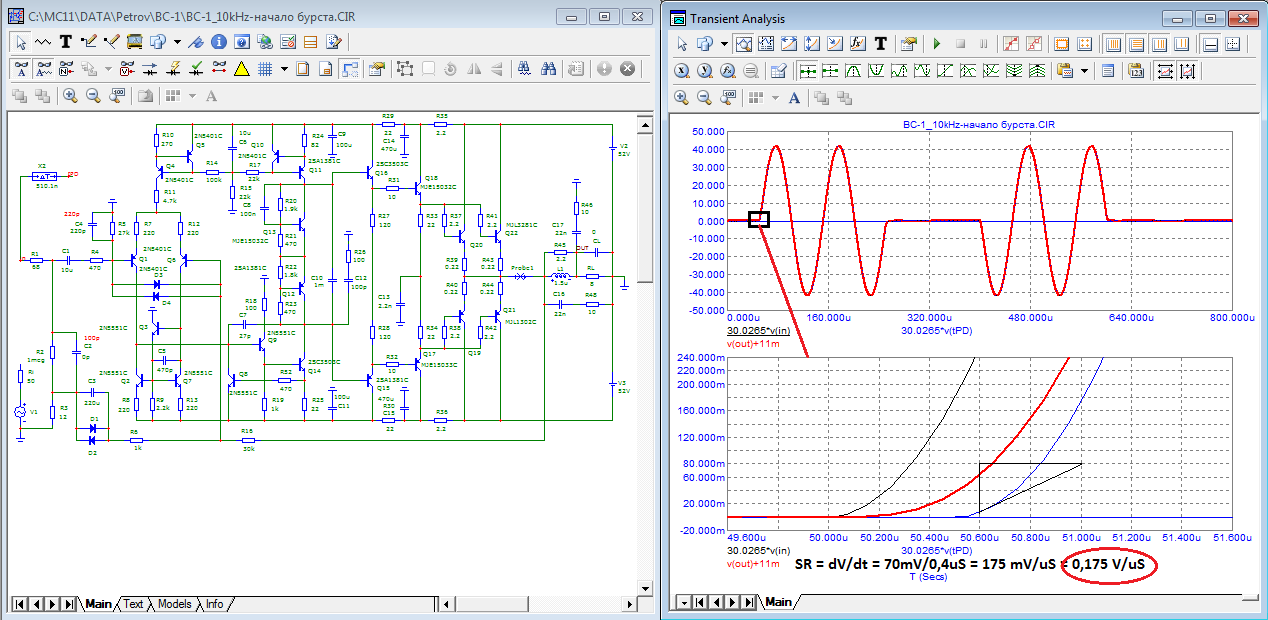Click the Find binoculars icon in schematic toolbar
The image size is (1268, 620).
pyautogui.click(x=548, y=69)
